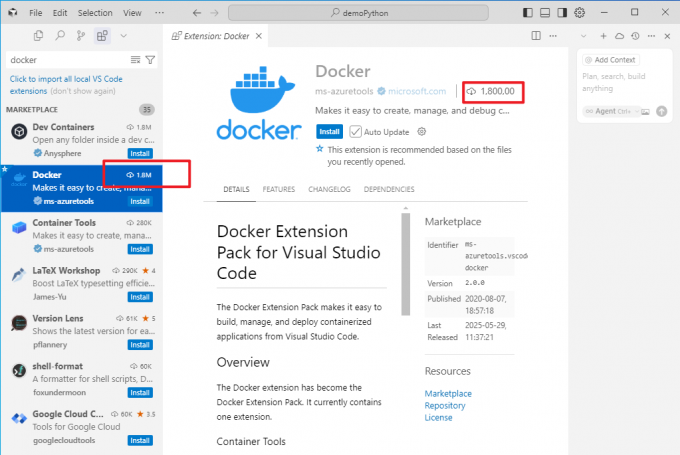Close the chat panel
Viewport: 680px width, 455px height.
point(667,36)
